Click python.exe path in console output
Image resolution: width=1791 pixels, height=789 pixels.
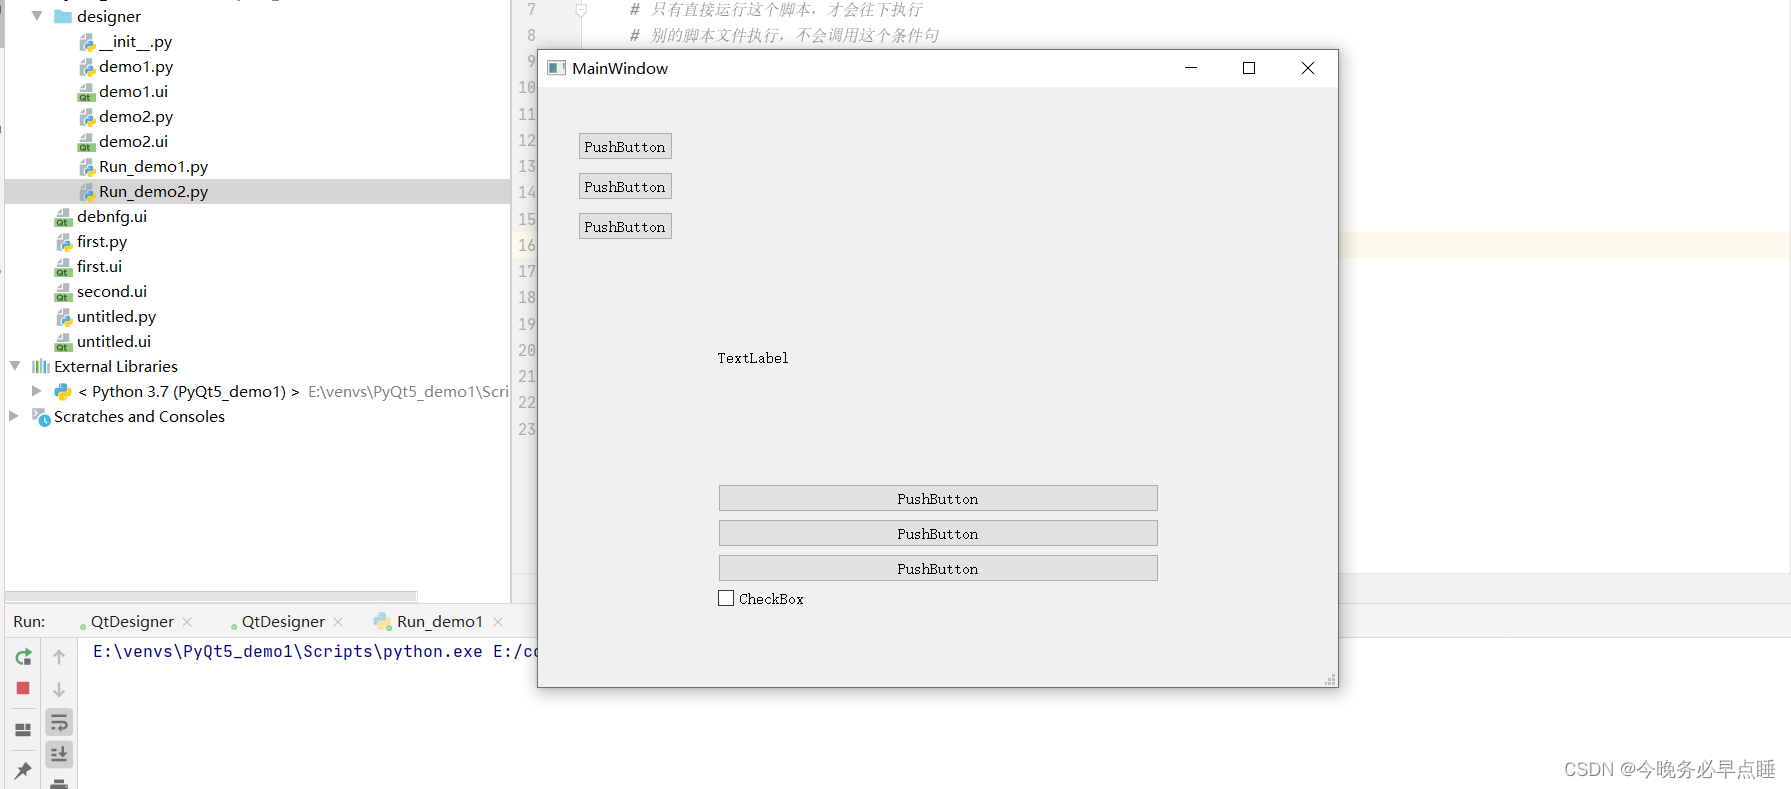point(288,652)
